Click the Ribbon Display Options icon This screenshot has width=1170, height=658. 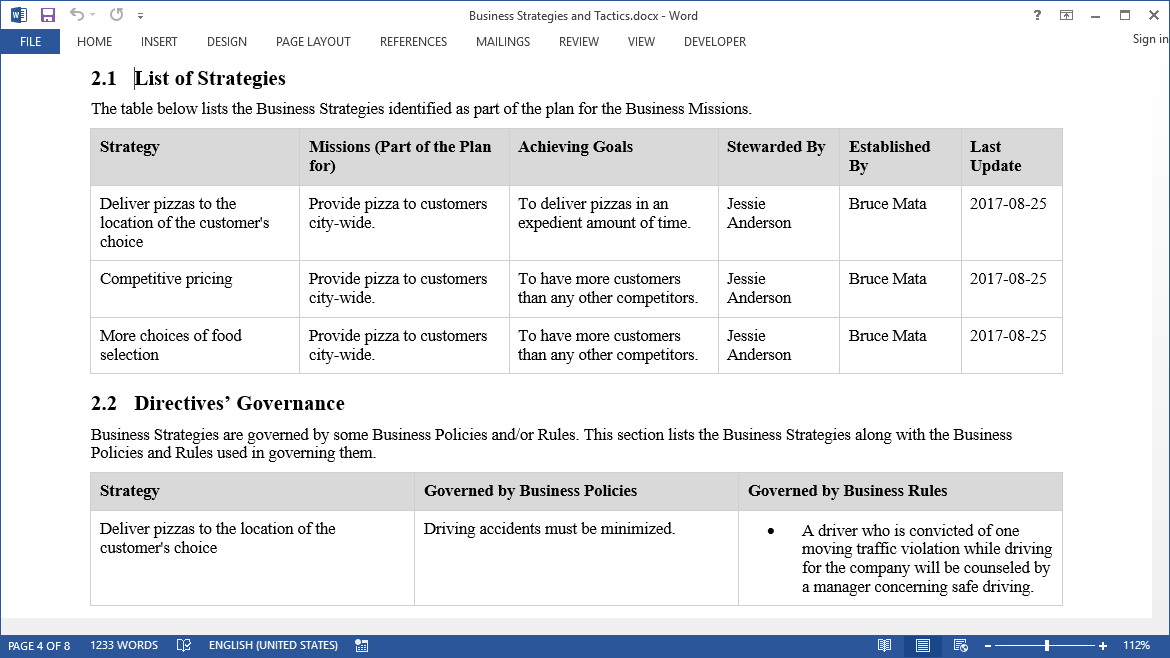(1067, 15)
